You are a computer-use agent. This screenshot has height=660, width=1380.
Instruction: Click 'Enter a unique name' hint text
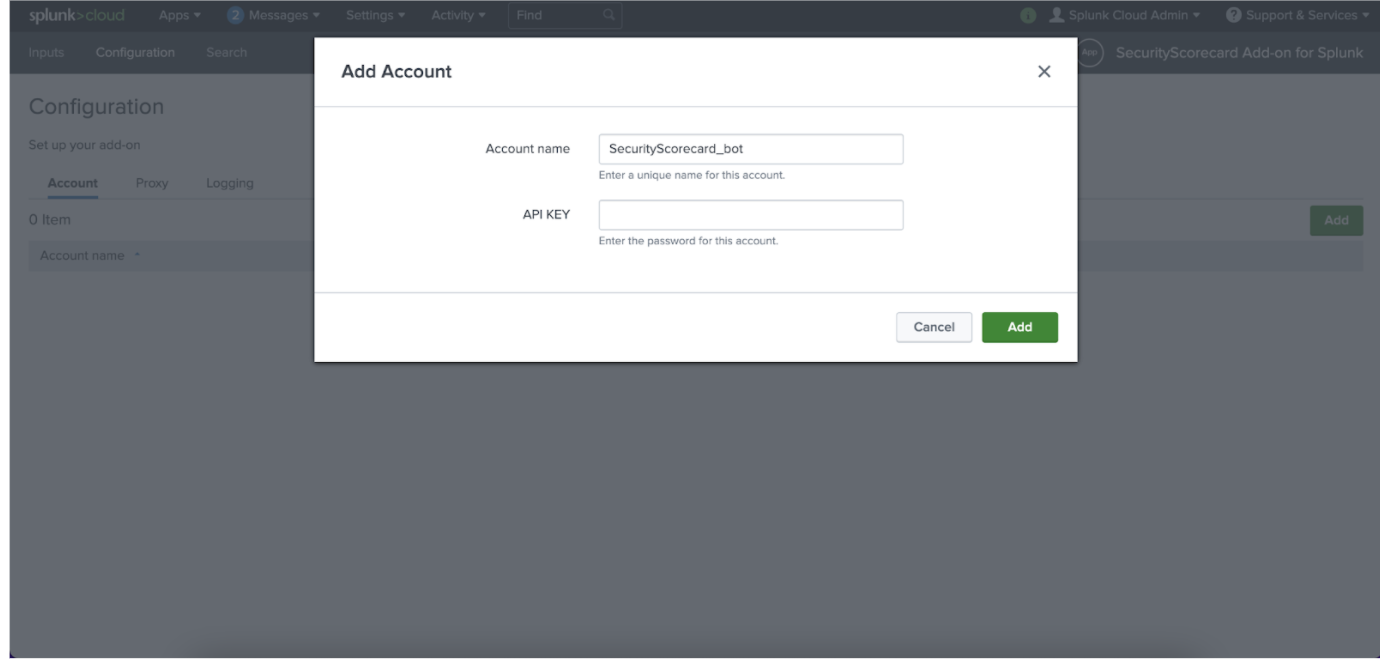coord(691,175)
